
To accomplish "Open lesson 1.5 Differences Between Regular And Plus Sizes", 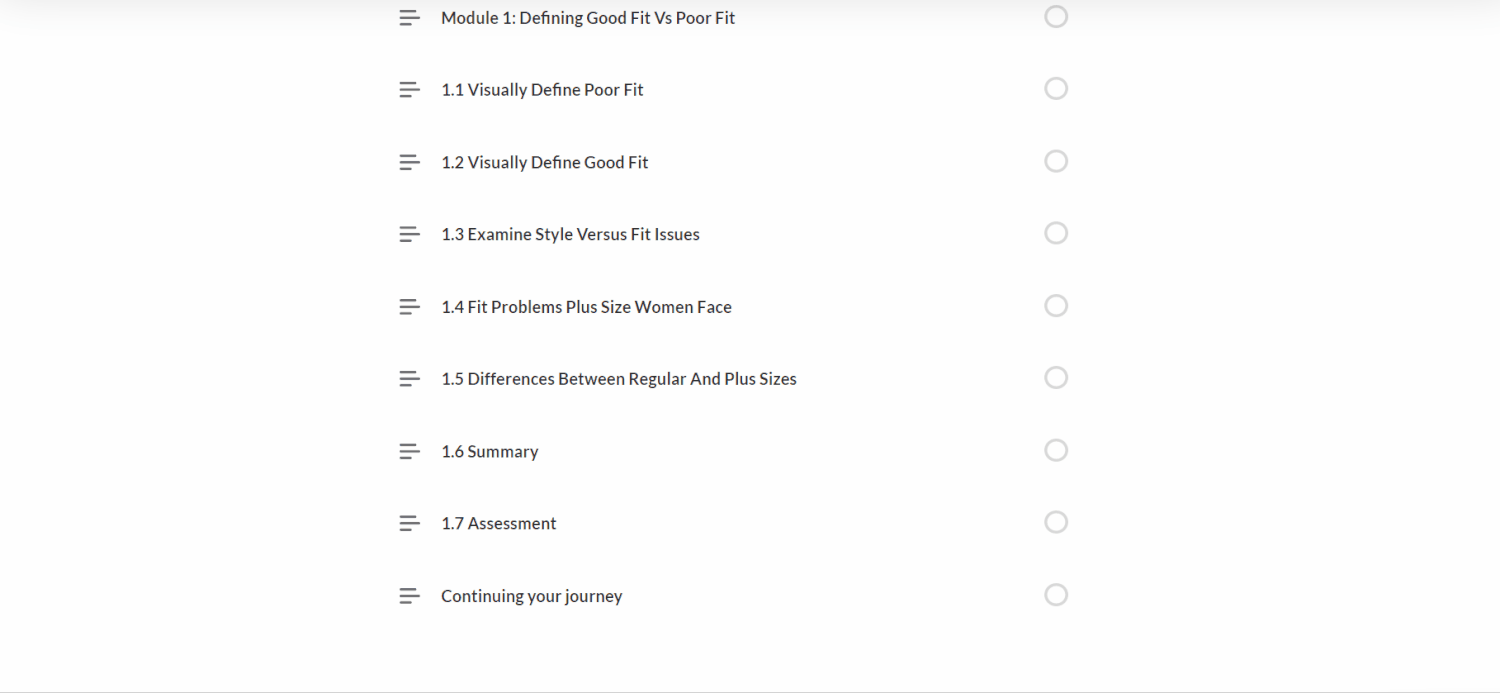I will pos(618,379).
